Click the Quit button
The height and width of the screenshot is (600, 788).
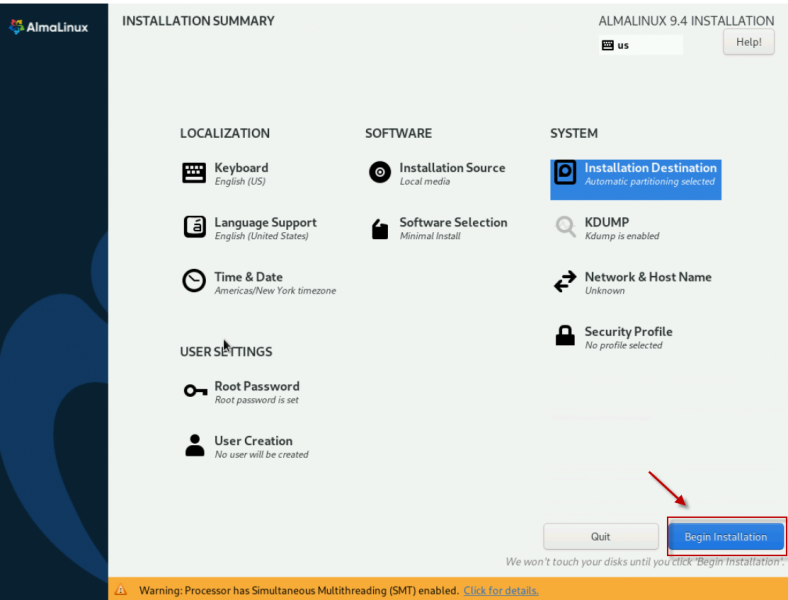(601, 537)
